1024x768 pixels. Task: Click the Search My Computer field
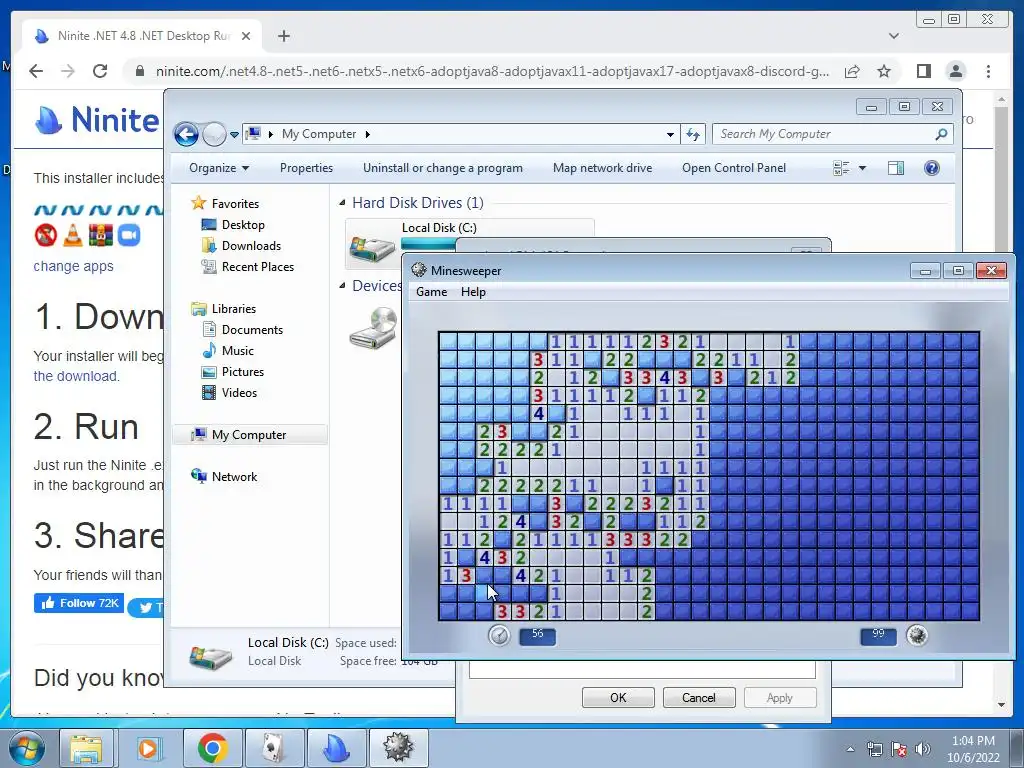pyautogui.click(x=832, y=134)
